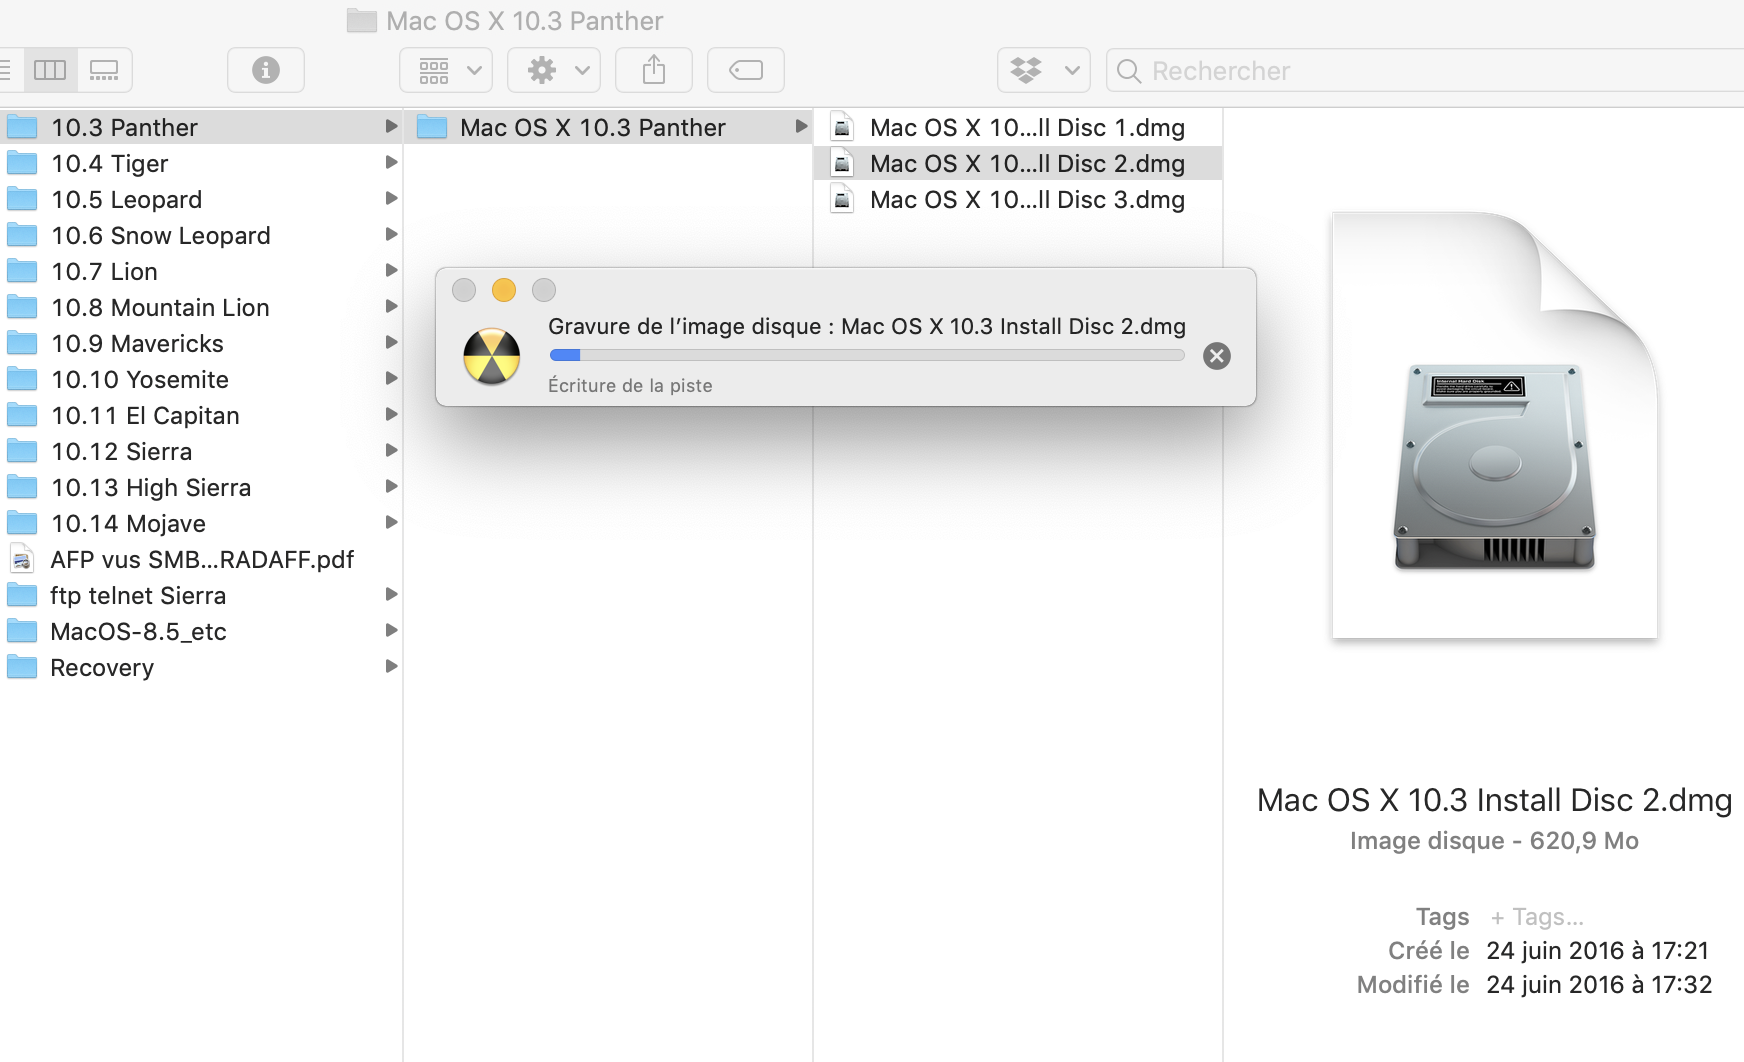The image size is (1744, 1062).
Task: Expand arrow next to 10.10 Yosemite
Action: (x=391, y=378)
